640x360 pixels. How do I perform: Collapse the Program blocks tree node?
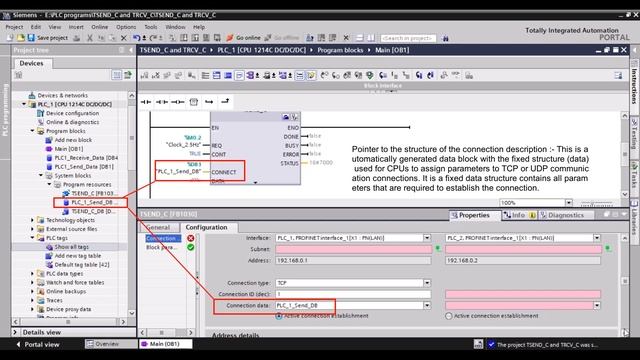pyautogui.click(x=33, y=131)
